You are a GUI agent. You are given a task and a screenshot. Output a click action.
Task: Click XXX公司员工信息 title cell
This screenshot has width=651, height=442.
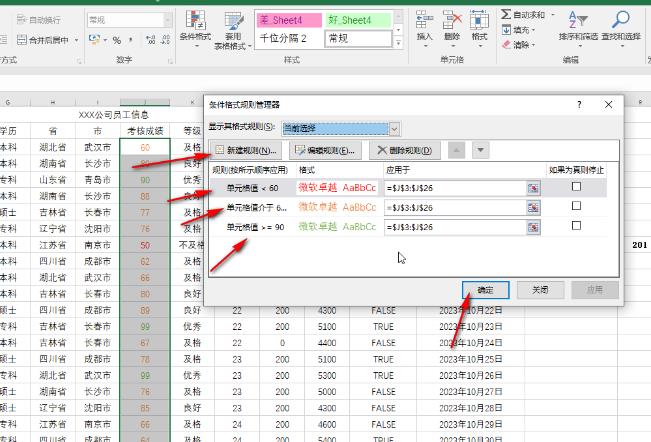point(113,115)
